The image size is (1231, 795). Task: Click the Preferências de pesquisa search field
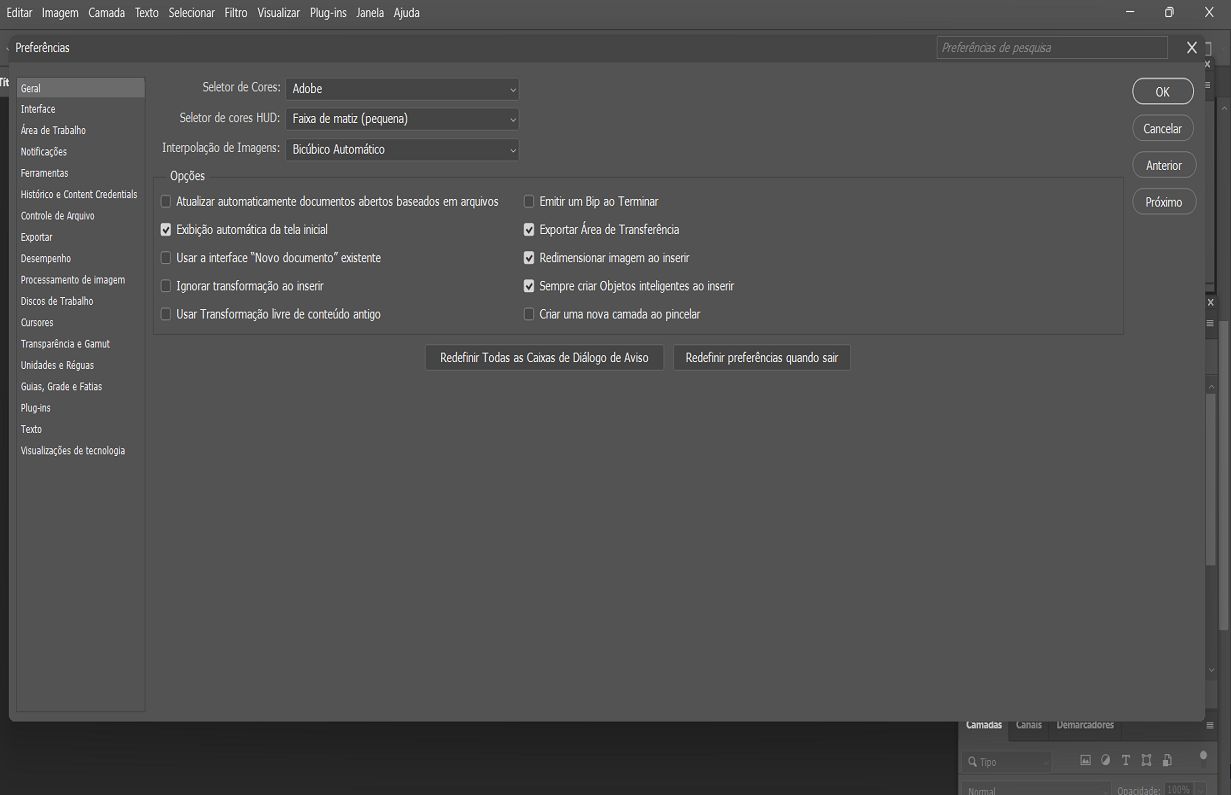[x=1051, y=47]
